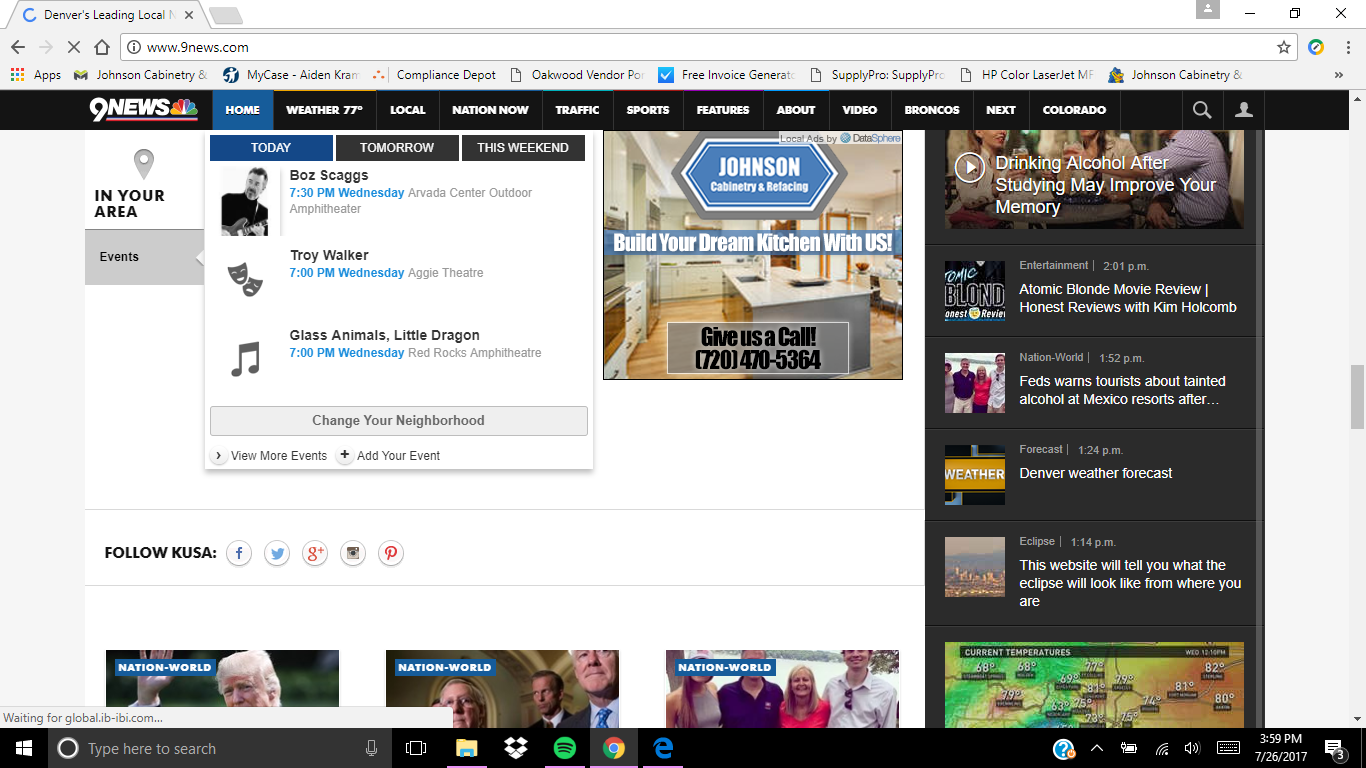Play the Drinking Alcohol video
1366x768 pixels.
(x=969, y=167)
